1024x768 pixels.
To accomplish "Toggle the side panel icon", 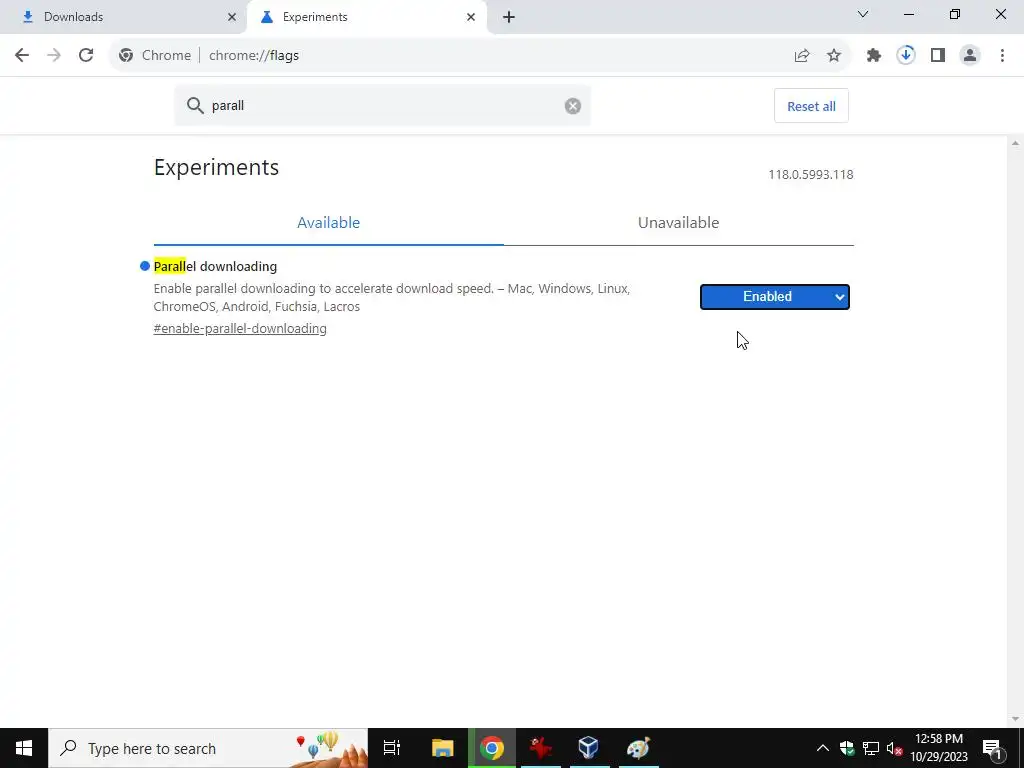I will (x=938, y=56).
